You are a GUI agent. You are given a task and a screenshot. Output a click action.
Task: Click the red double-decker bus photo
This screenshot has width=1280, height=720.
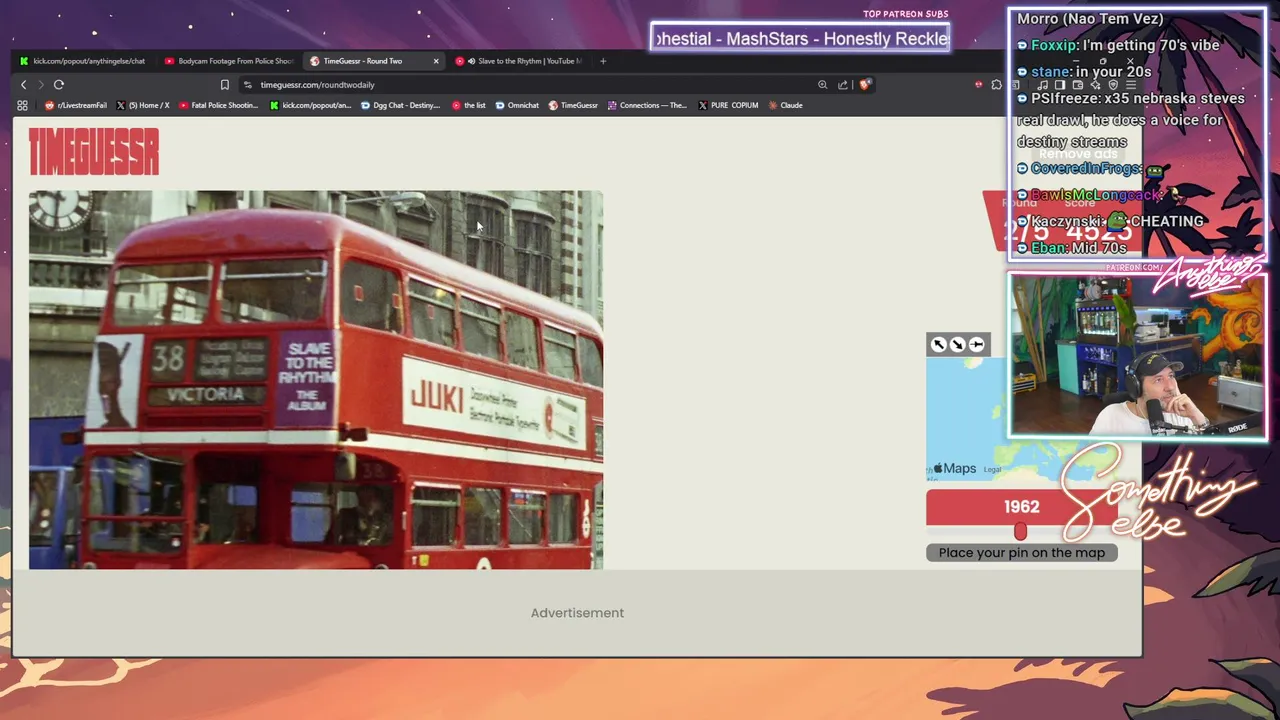point(316,380)
